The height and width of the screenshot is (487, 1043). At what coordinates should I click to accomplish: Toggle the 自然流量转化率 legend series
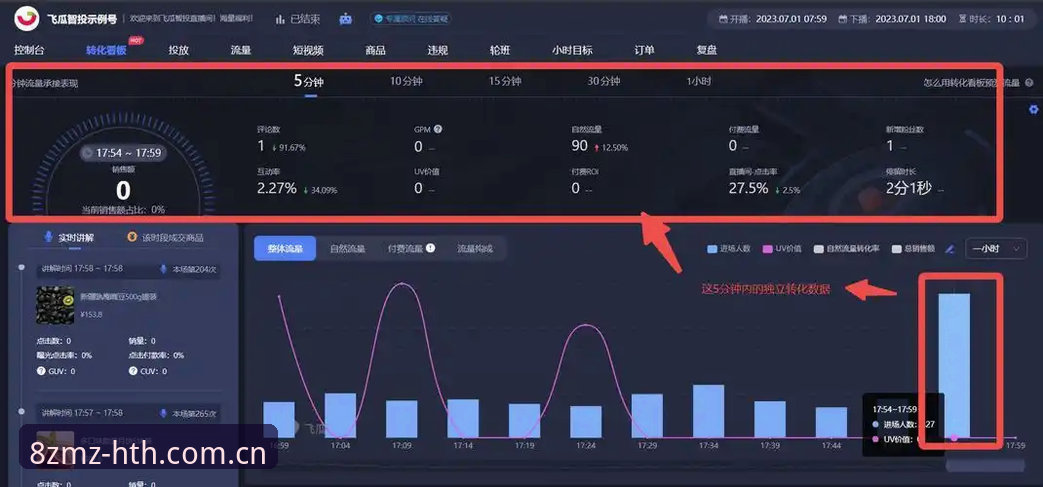pyautogui.click(x=847, y=249)
